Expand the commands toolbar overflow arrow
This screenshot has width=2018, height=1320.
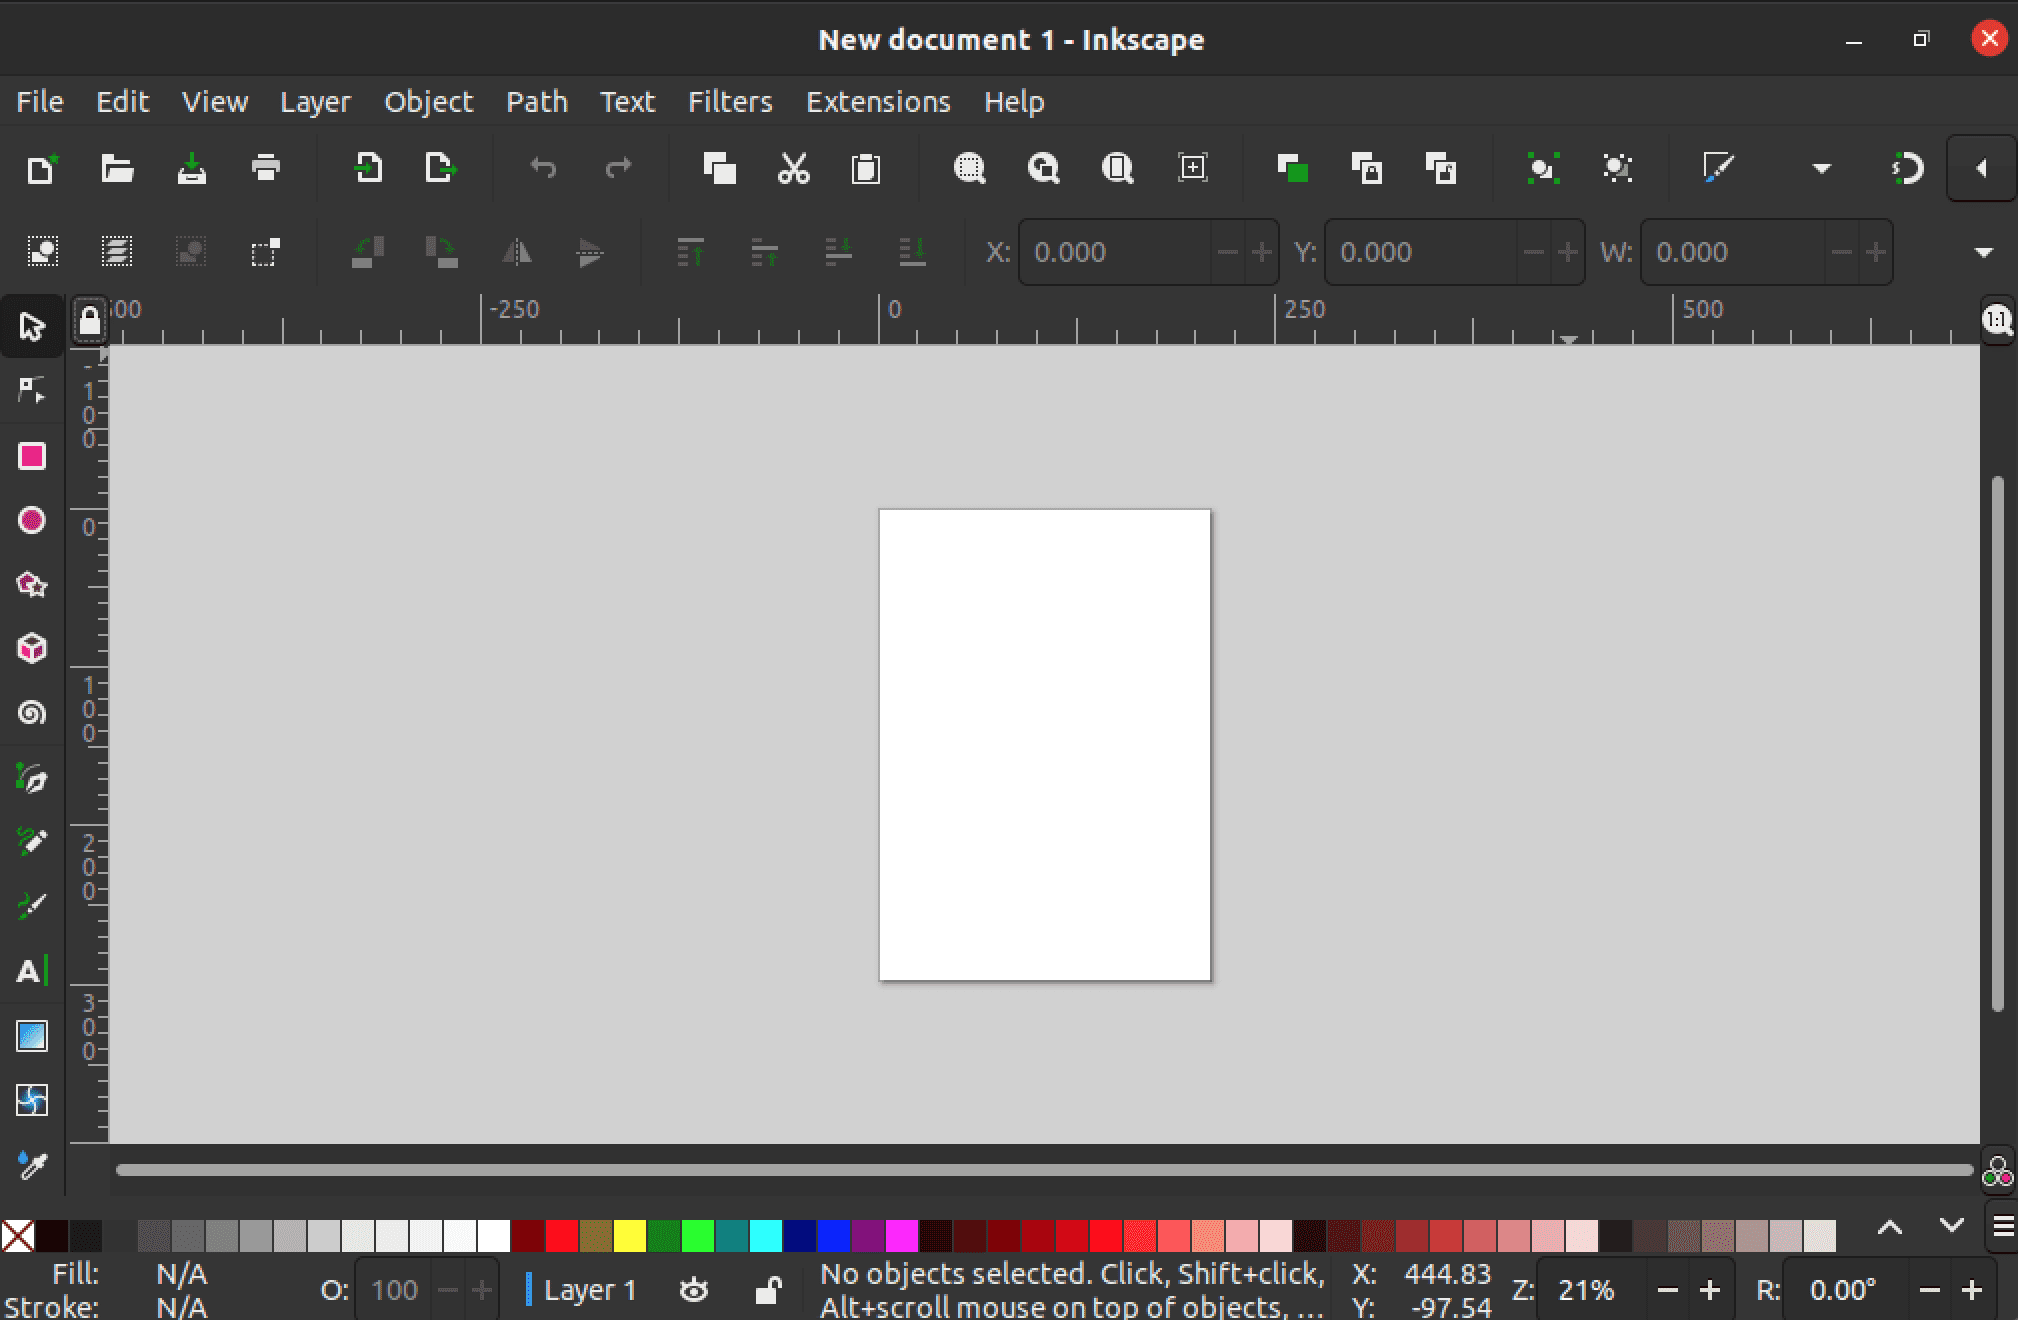pyautogui.click(x=1821, y=168)
